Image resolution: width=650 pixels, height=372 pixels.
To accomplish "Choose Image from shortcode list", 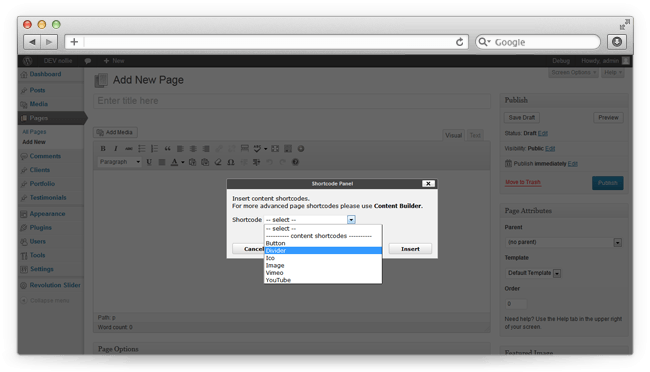I will point(323,265).
